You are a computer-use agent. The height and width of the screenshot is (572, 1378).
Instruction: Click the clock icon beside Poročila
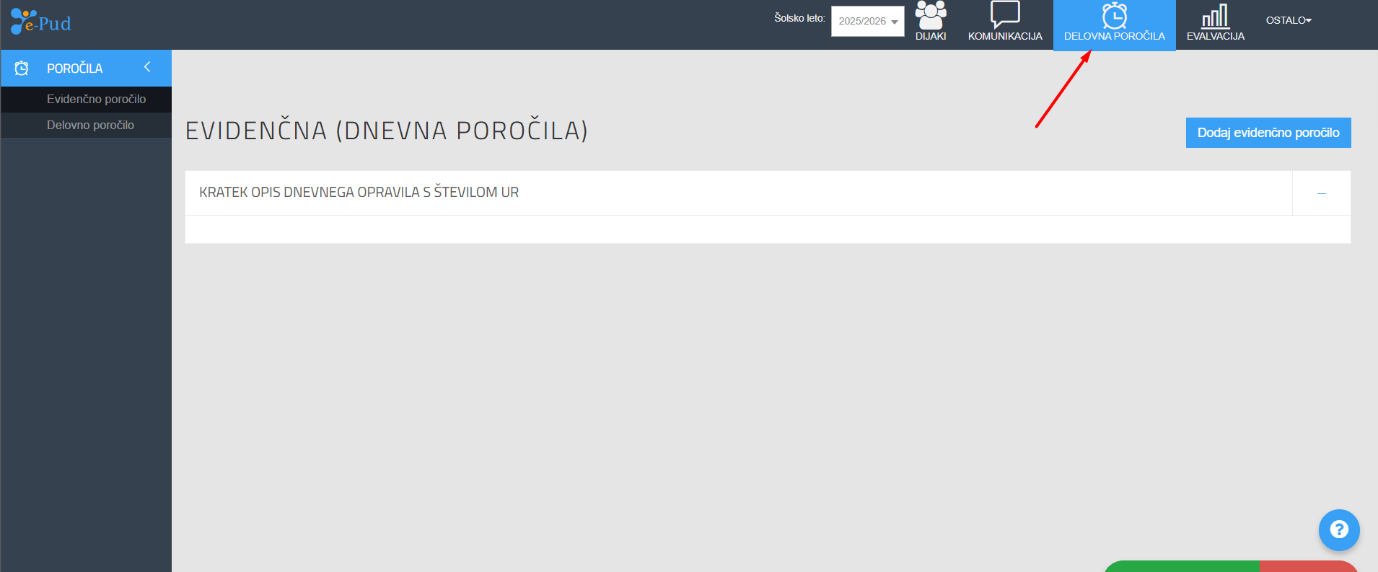tap(21, 68)
